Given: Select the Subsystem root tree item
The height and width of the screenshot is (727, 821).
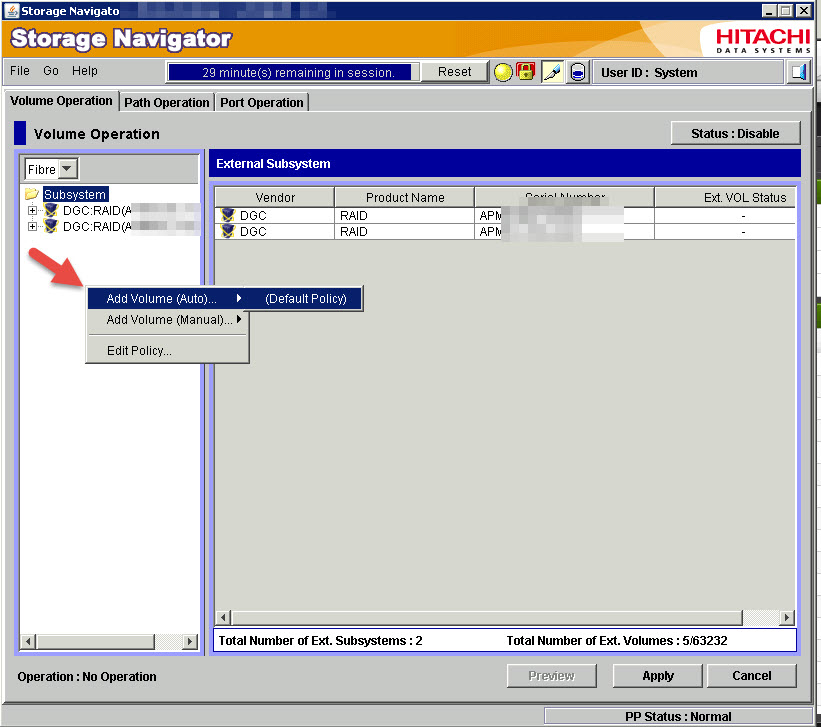Looking at the screenshot, I should point(75,194).
